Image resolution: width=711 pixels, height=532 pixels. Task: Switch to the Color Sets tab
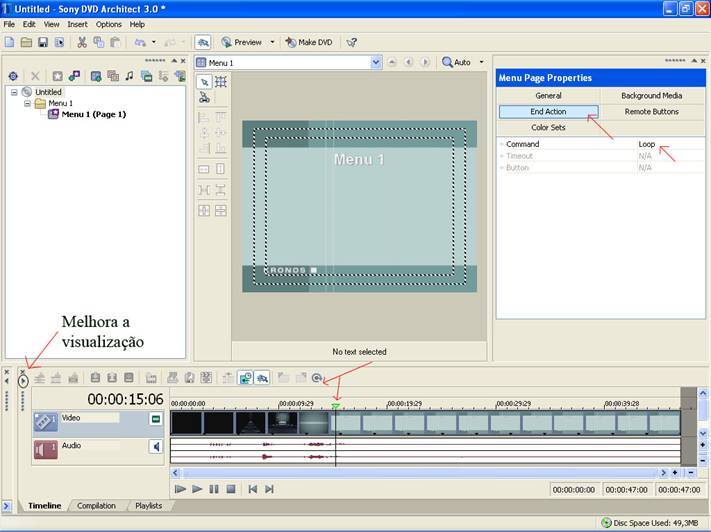tap(548, 127)
